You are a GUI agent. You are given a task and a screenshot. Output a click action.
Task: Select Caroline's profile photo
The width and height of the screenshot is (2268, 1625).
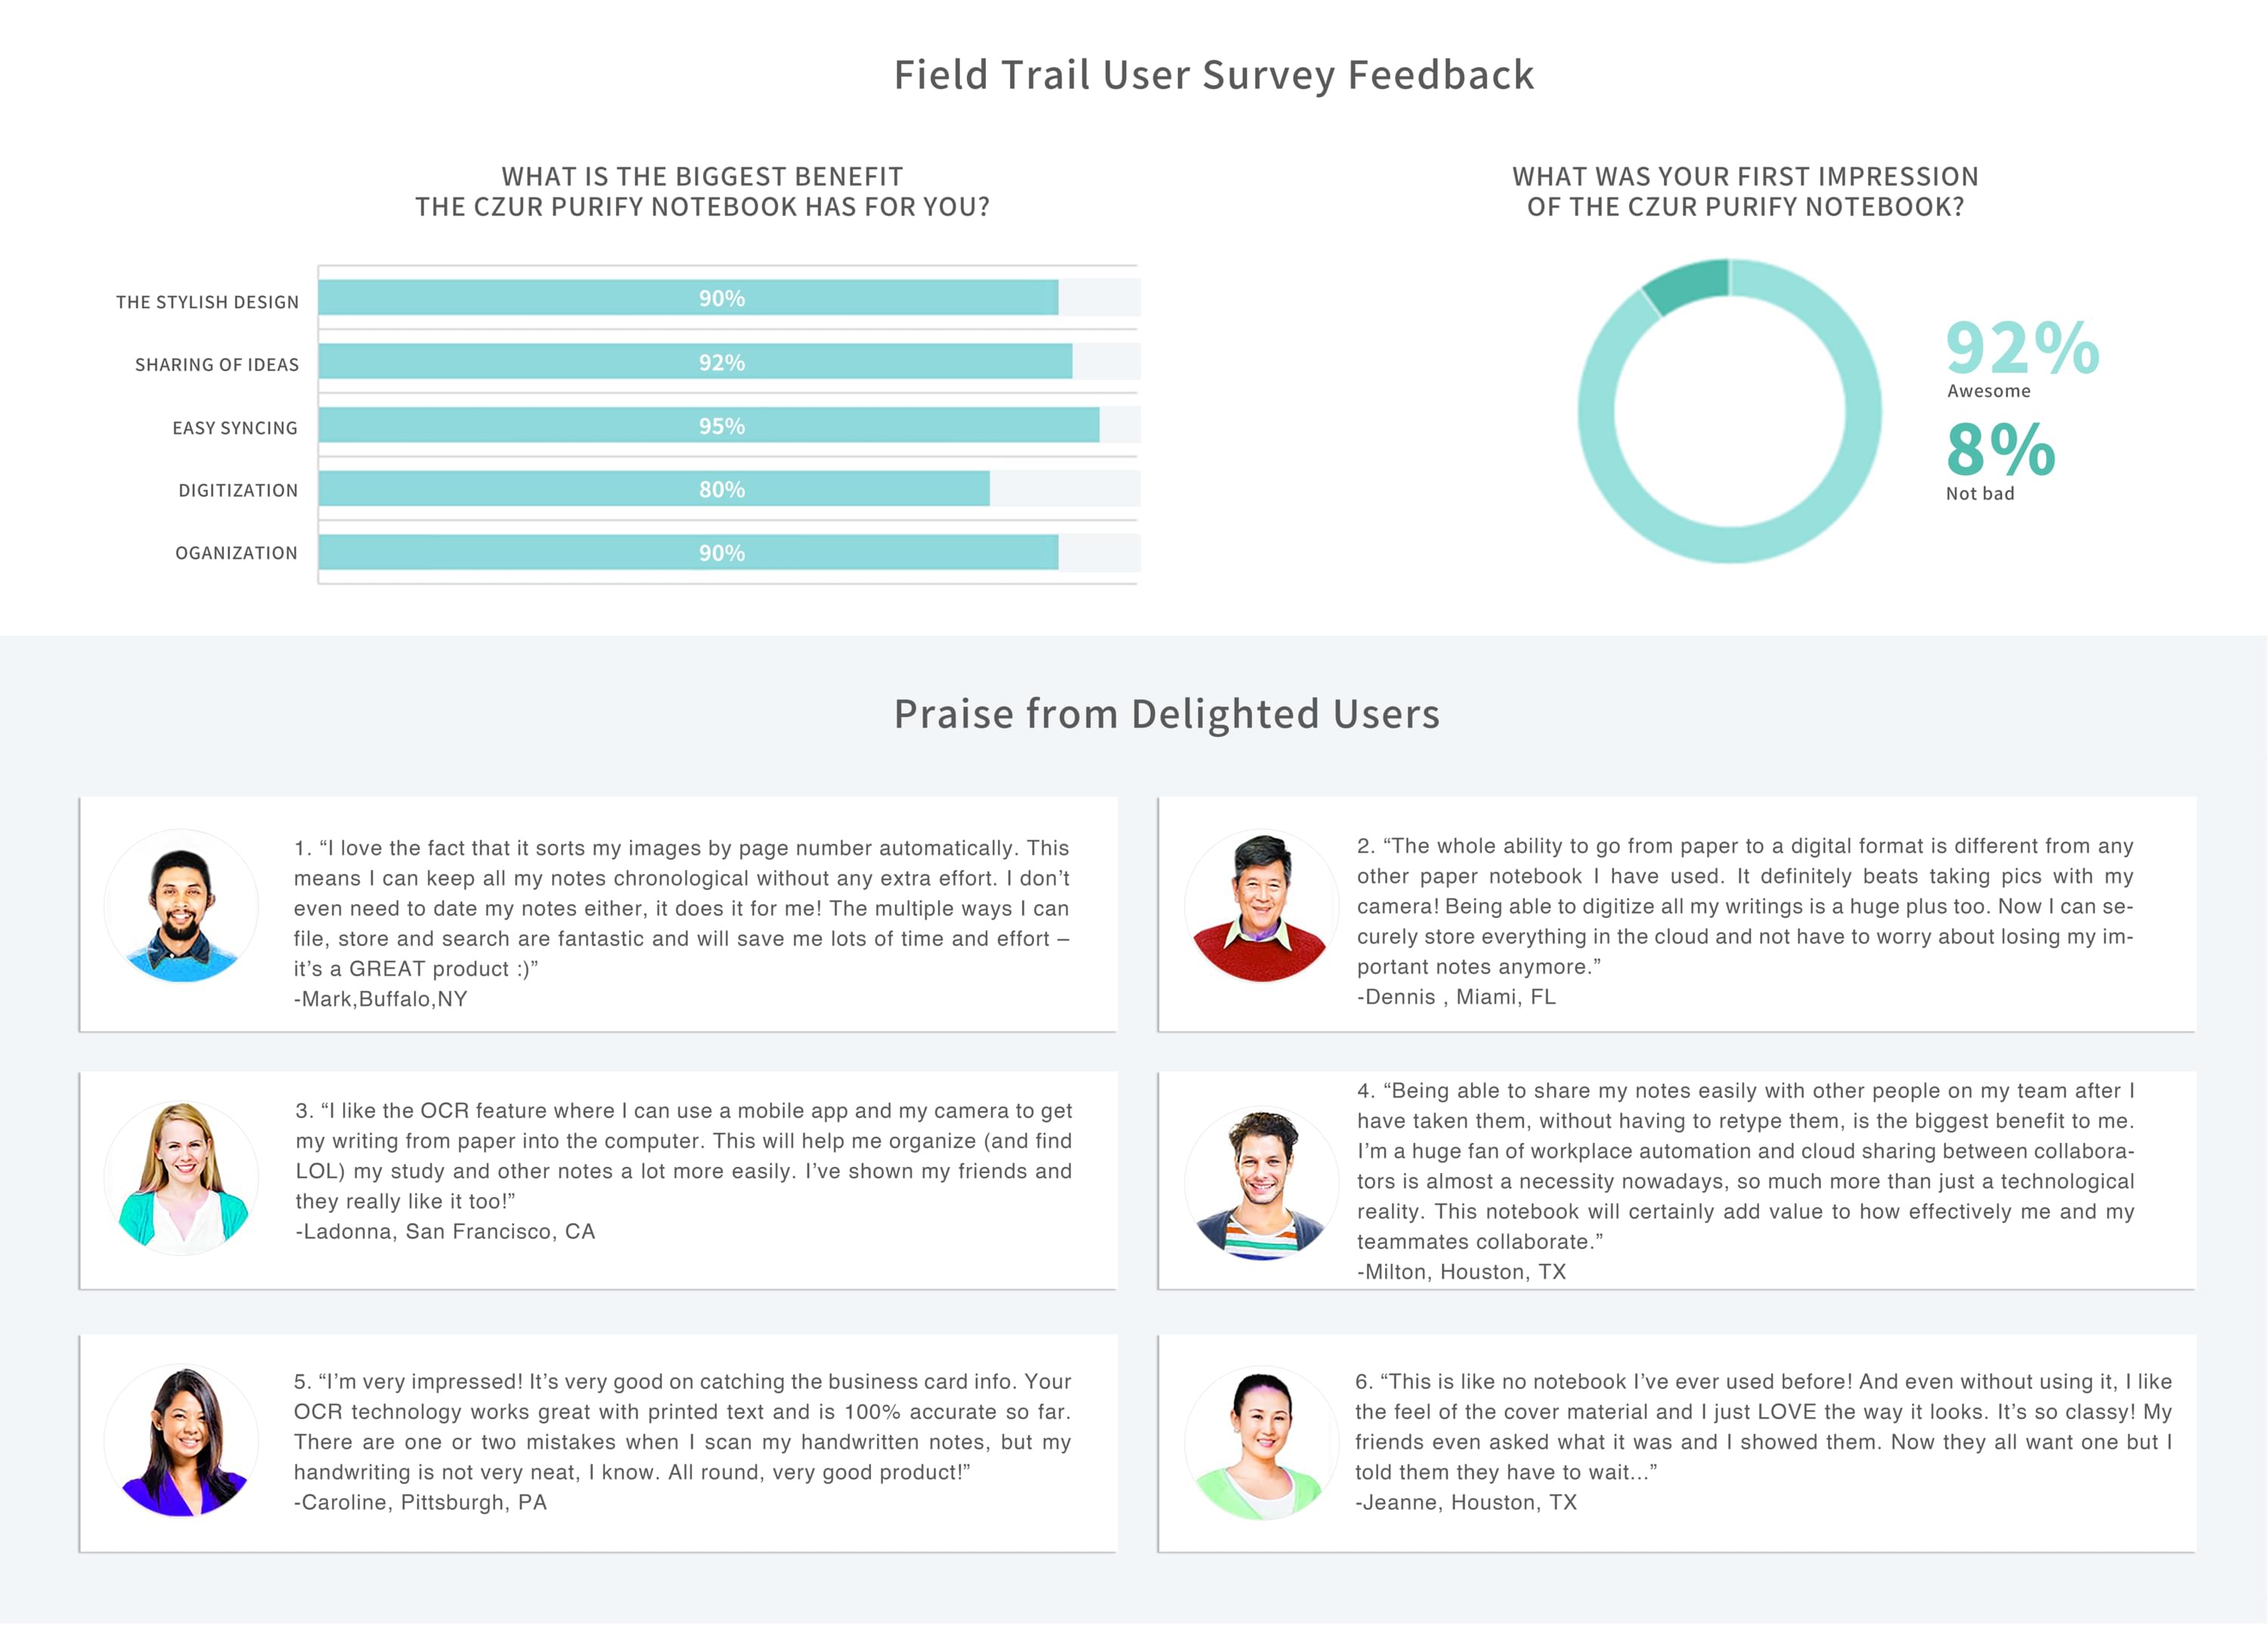tap(181, 1440)
